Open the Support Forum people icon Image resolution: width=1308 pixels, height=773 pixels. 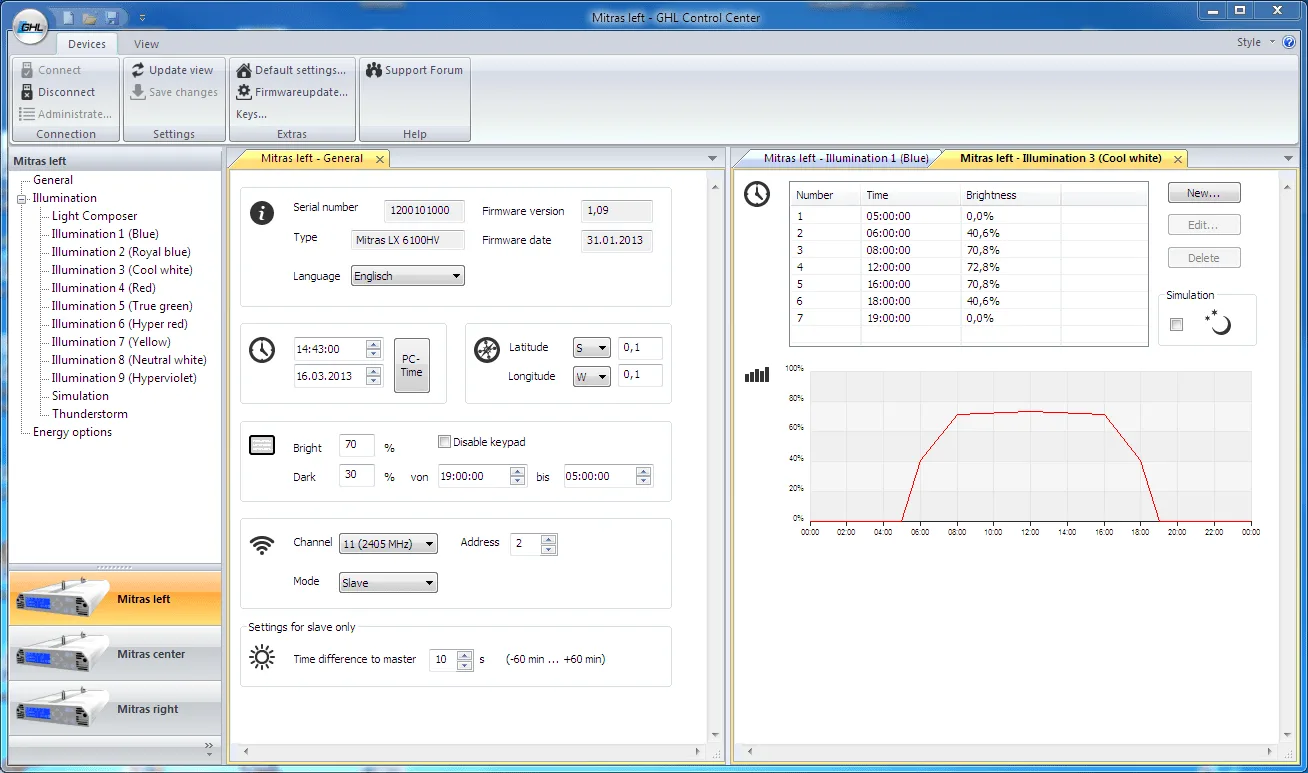pyautogui.click(x=374, y=70)
